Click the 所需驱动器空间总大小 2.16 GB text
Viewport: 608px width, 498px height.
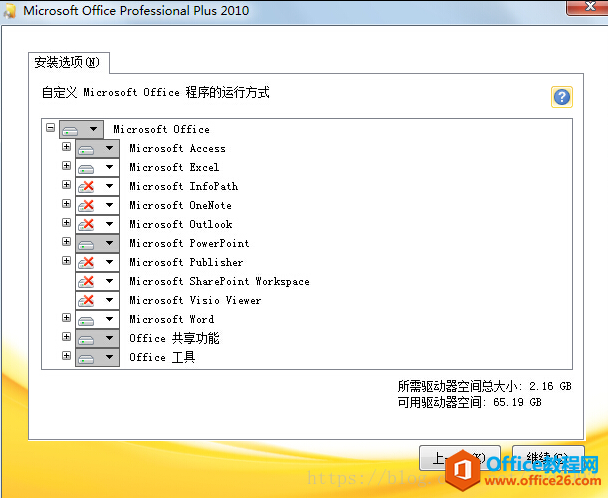484,386
